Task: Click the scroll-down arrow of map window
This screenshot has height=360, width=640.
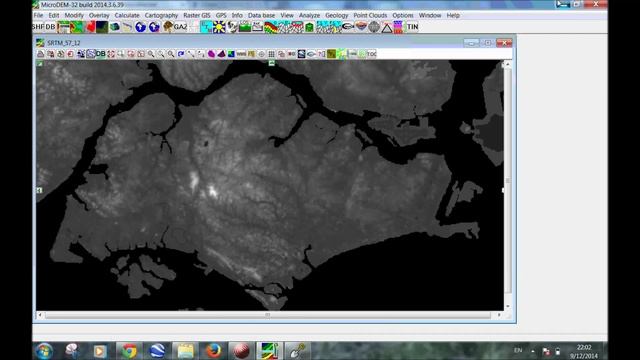Action: tap(508, 307)
